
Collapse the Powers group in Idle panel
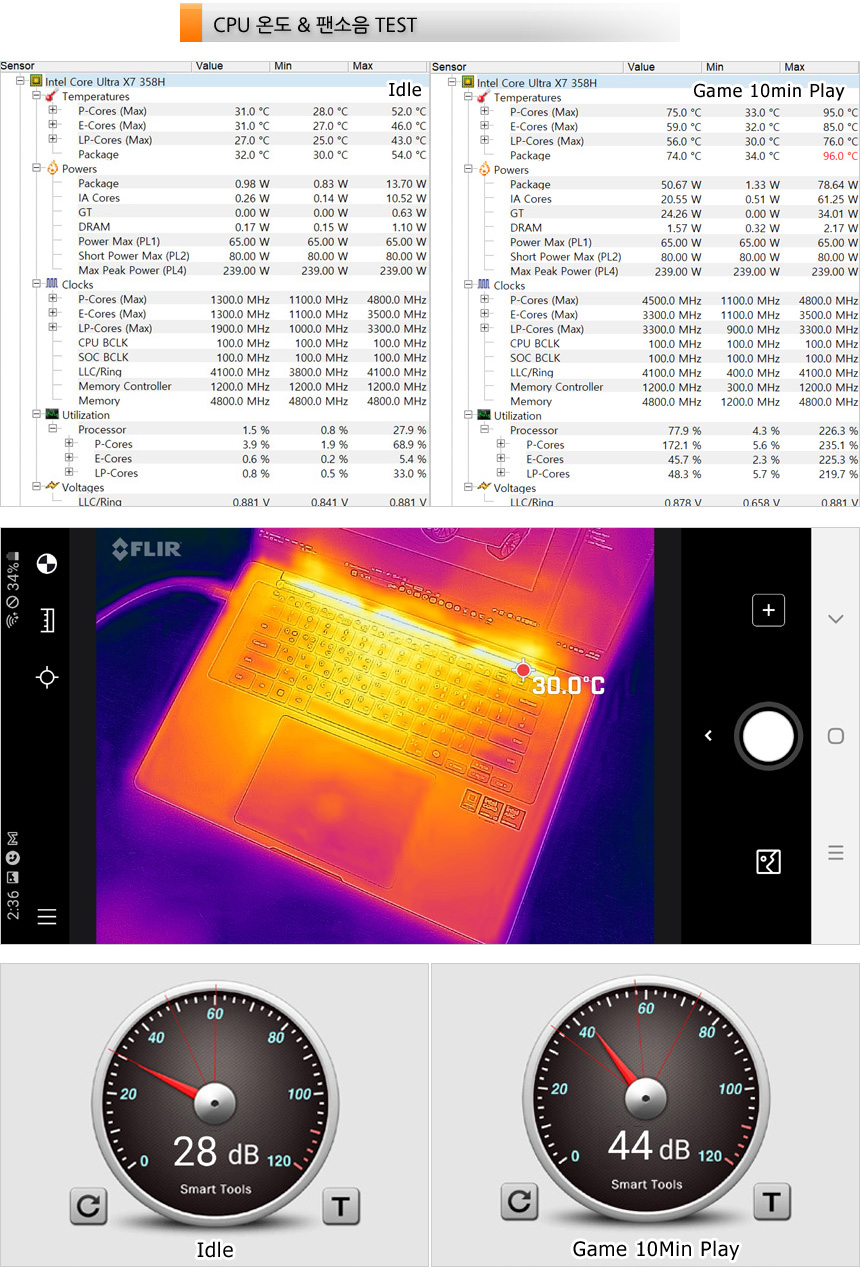click(36, 169)
